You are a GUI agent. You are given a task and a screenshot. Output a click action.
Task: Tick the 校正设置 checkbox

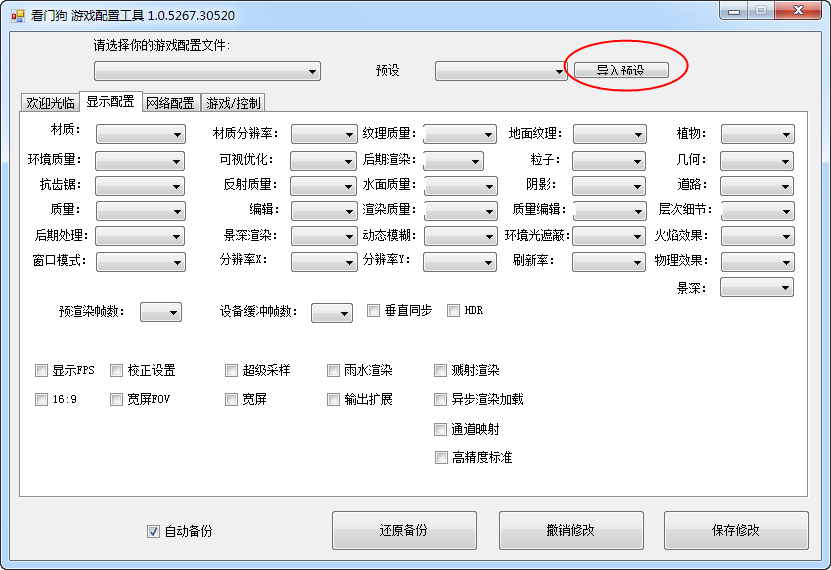(x=116, y=370)
